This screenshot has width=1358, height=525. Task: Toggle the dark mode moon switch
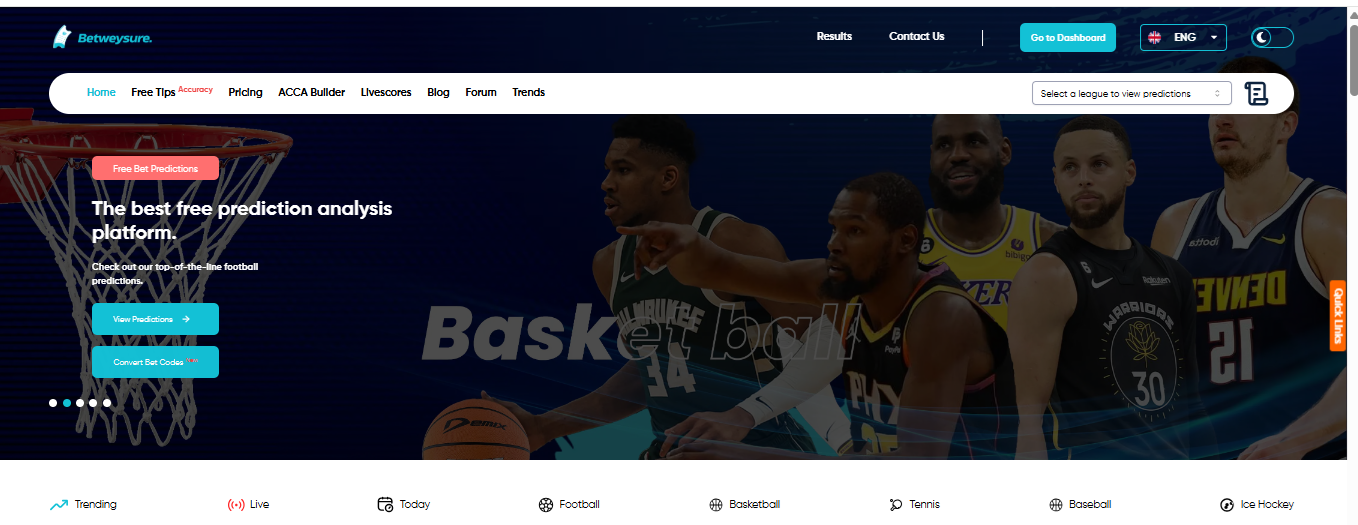[1272, 37]
